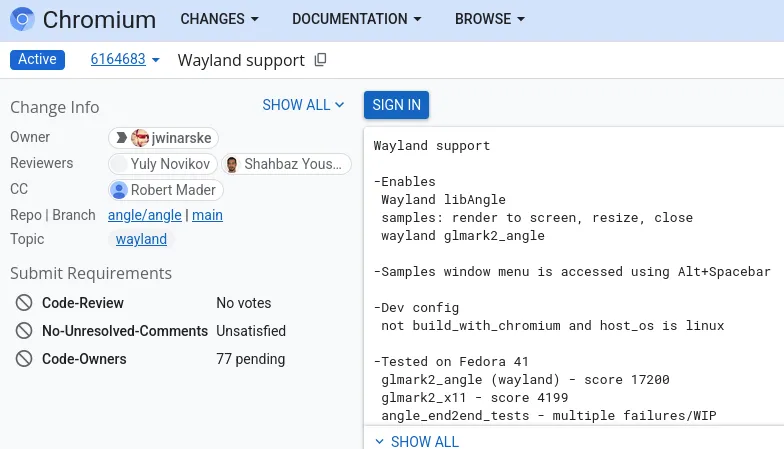Image resolution: width=784 pixels, height=449 pixels.
Task: Click the Code-Owners blocked status icon
Action: point(24,359)
